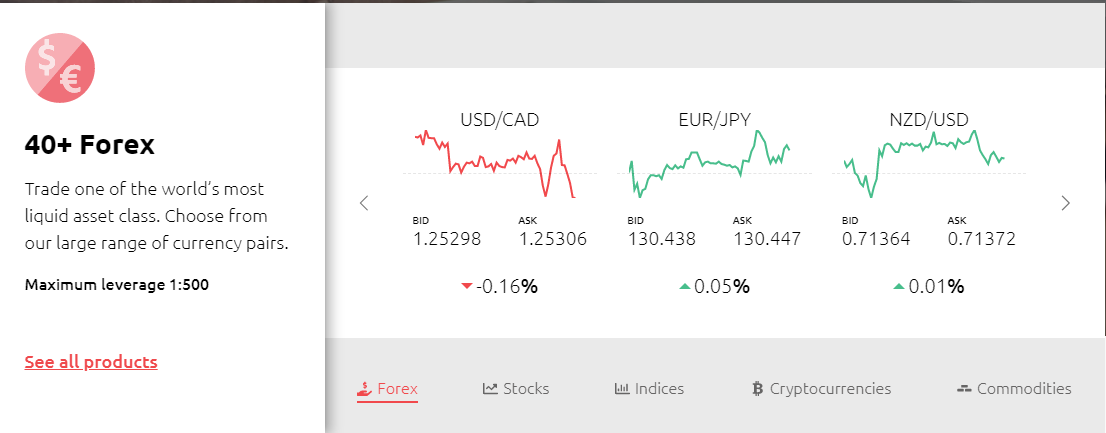Click the Stocks chart line icon
1106x433 pixels.
(490, 388)
